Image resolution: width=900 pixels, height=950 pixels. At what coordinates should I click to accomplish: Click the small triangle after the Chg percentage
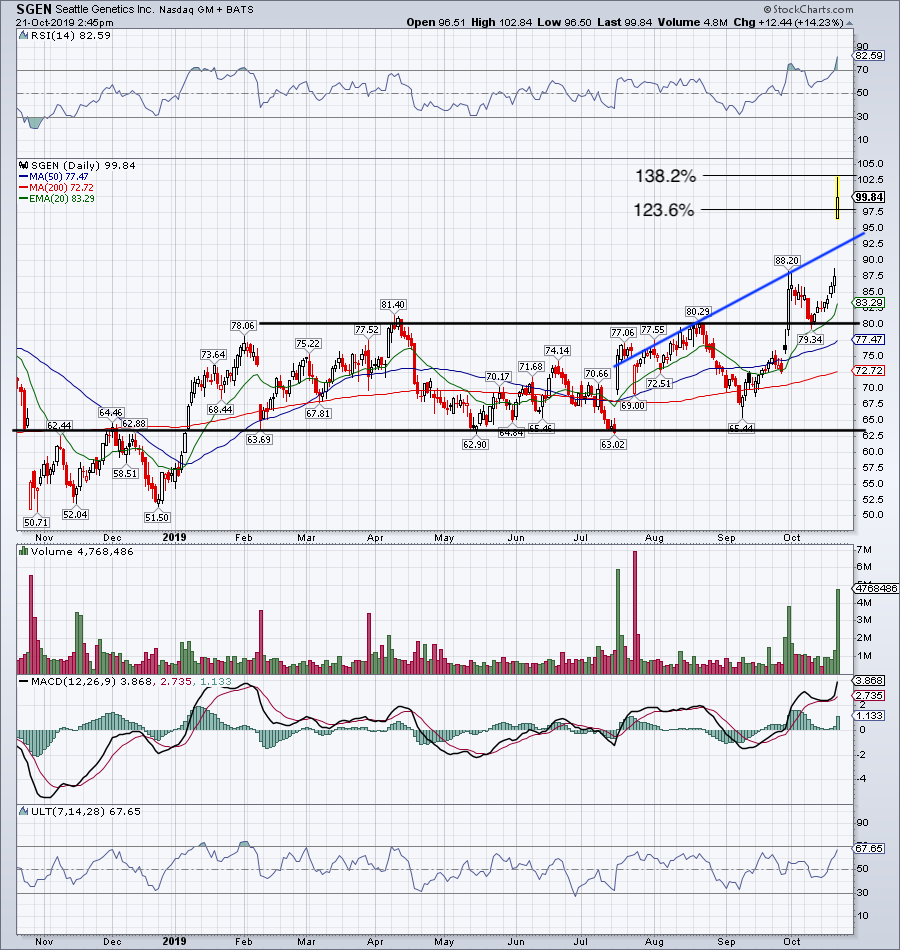(x=849, y=23)
